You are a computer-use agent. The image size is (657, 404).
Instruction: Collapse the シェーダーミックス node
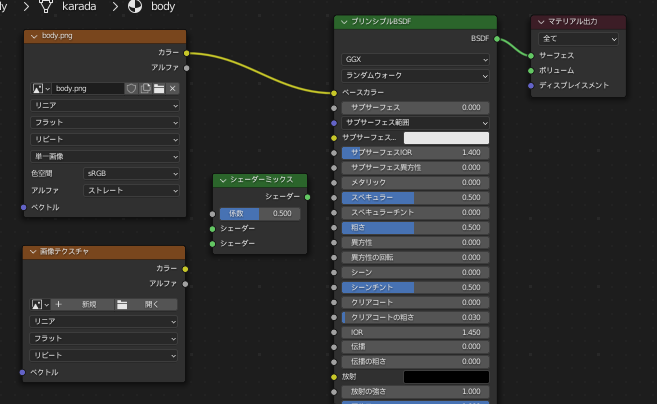tap(223, 180)
